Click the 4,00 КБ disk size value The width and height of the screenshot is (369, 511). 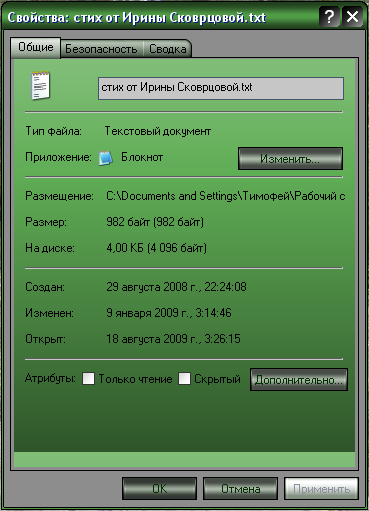(x=156, y=248)
